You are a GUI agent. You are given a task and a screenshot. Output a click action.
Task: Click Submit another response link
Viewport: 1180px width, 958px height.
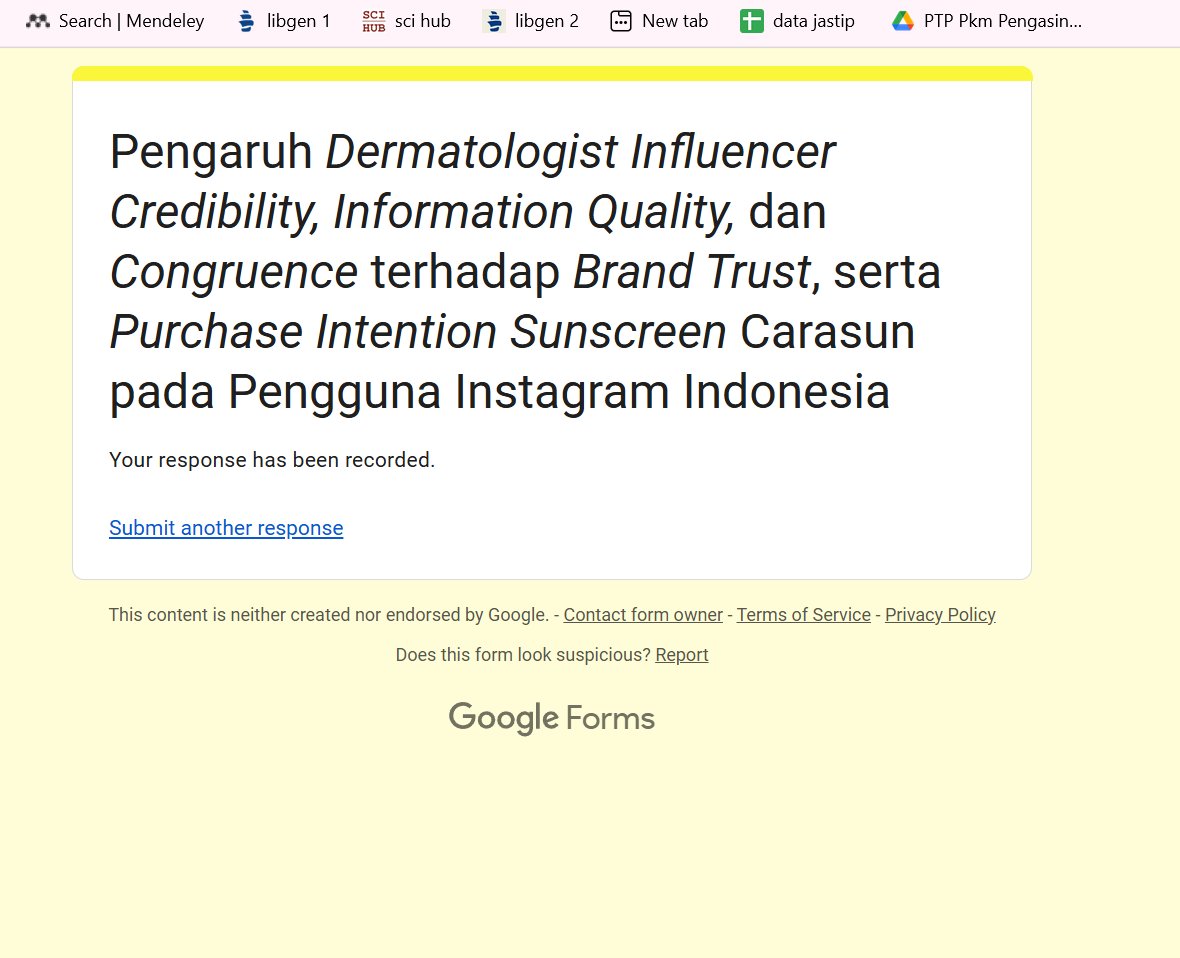click(x=226, y=528)
